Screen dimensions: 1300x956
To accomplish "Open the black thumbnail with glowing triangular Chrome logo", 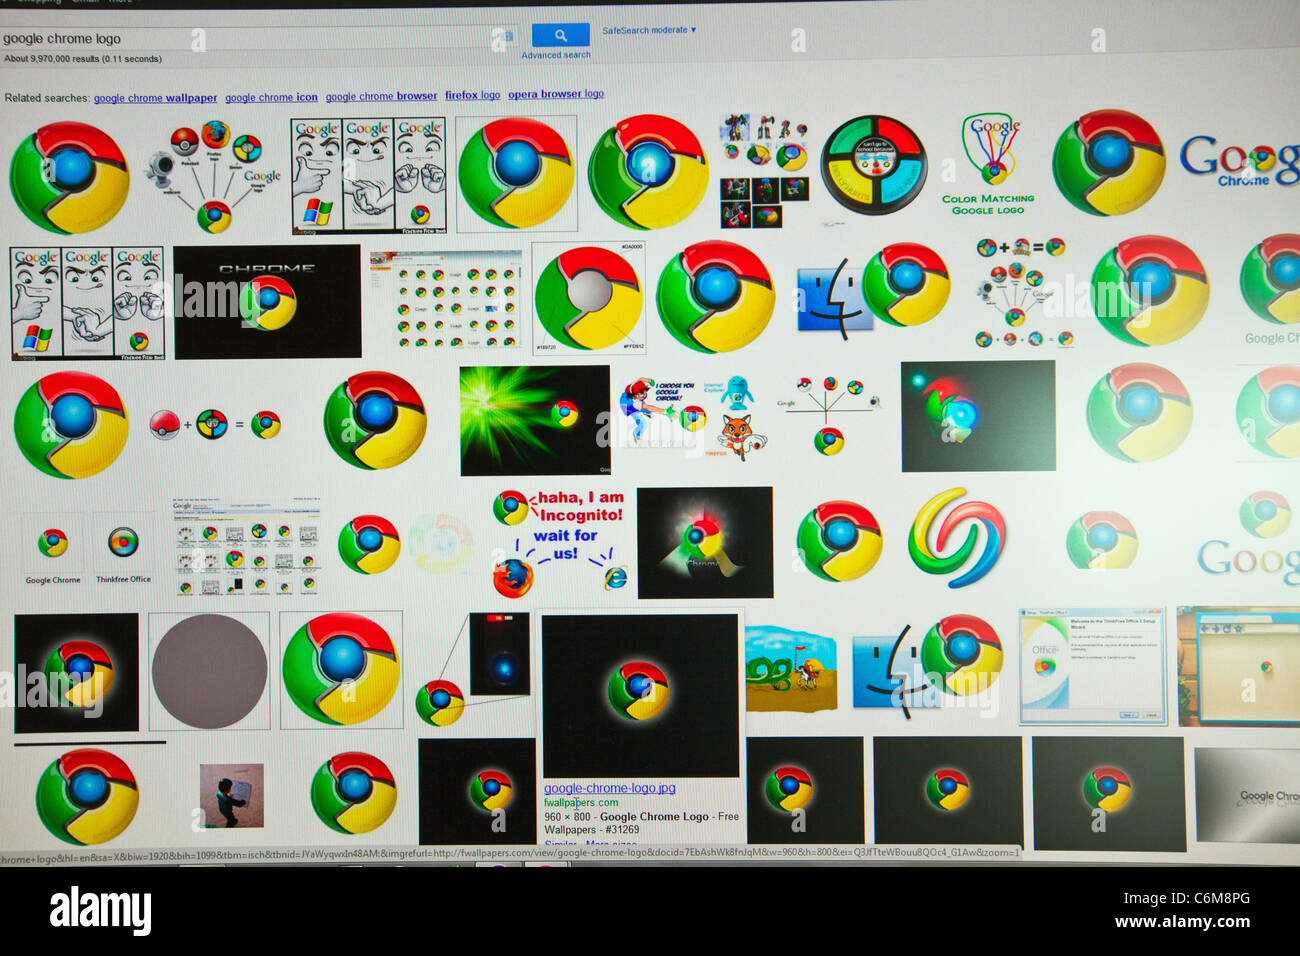I will [x=705, y=543].
